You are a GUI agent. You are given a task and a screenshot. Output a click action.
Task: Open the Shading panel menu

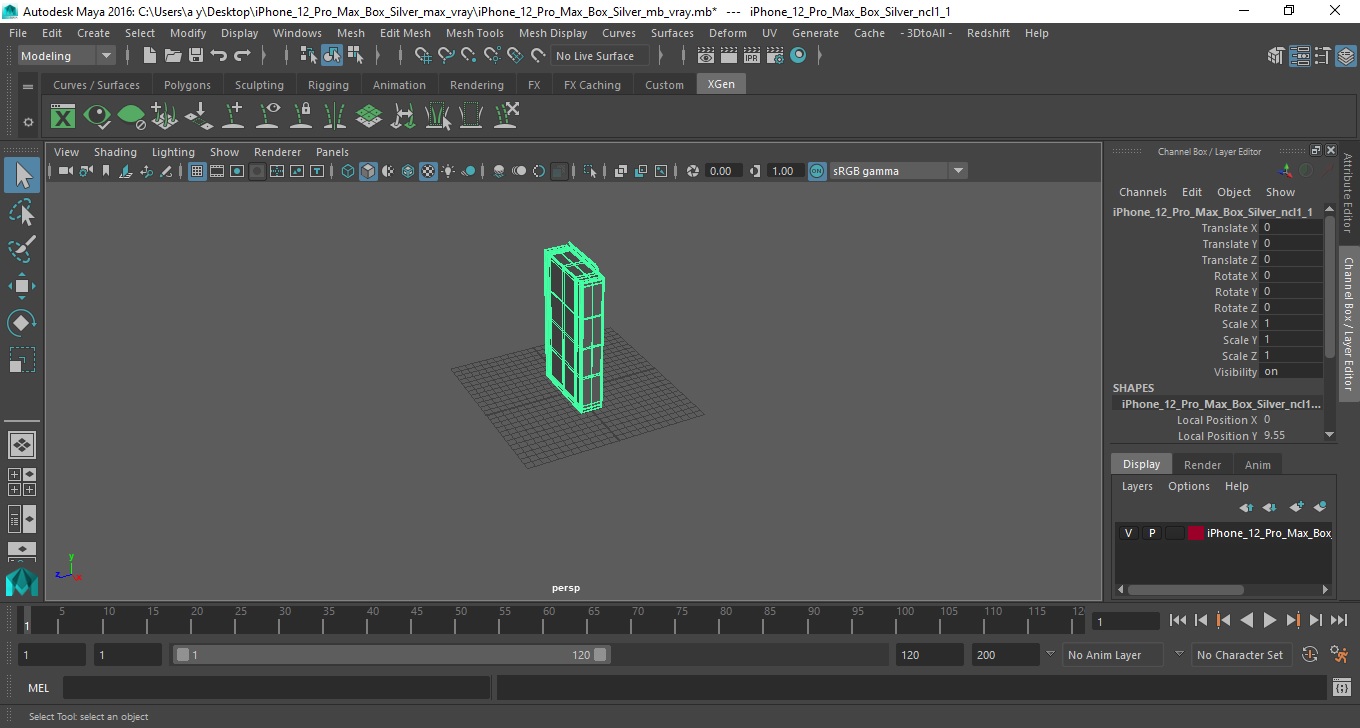pyautogui.click(x=115, y=152)
